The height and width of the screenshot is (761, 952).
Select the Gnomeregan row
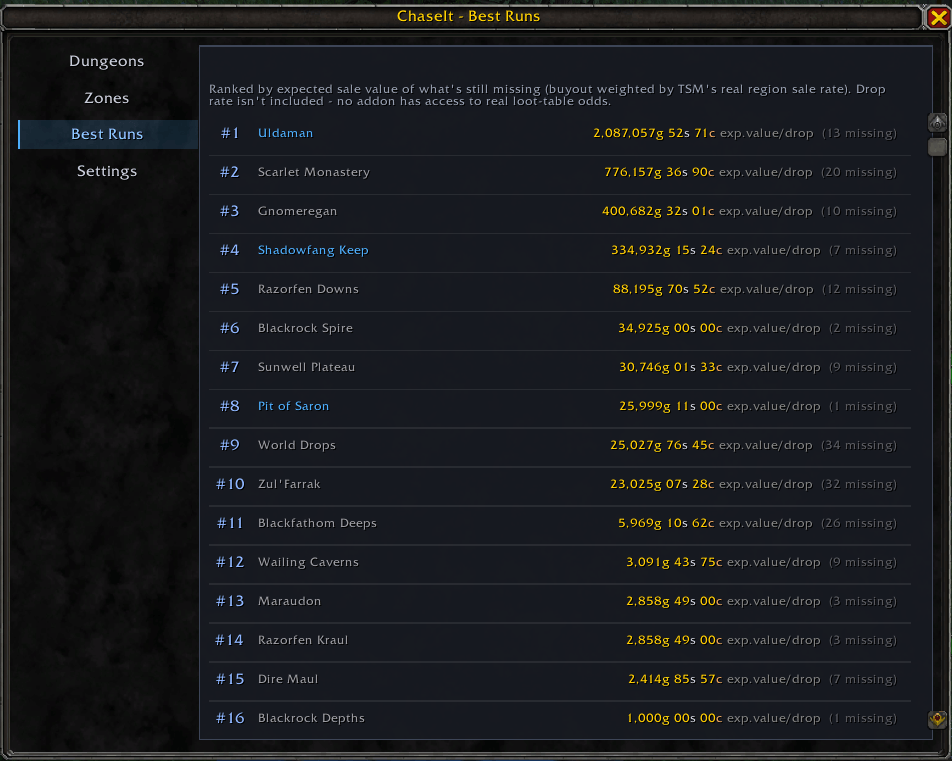(559, 211)
